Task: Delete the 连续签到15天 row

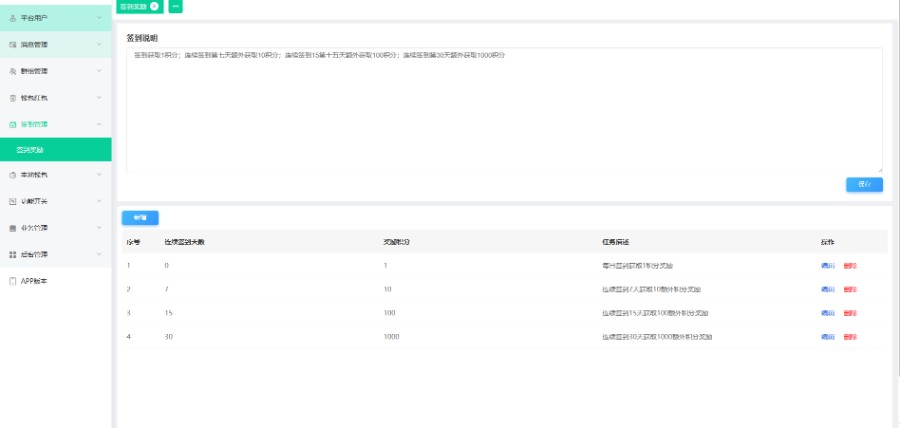Action: point(850,313)
